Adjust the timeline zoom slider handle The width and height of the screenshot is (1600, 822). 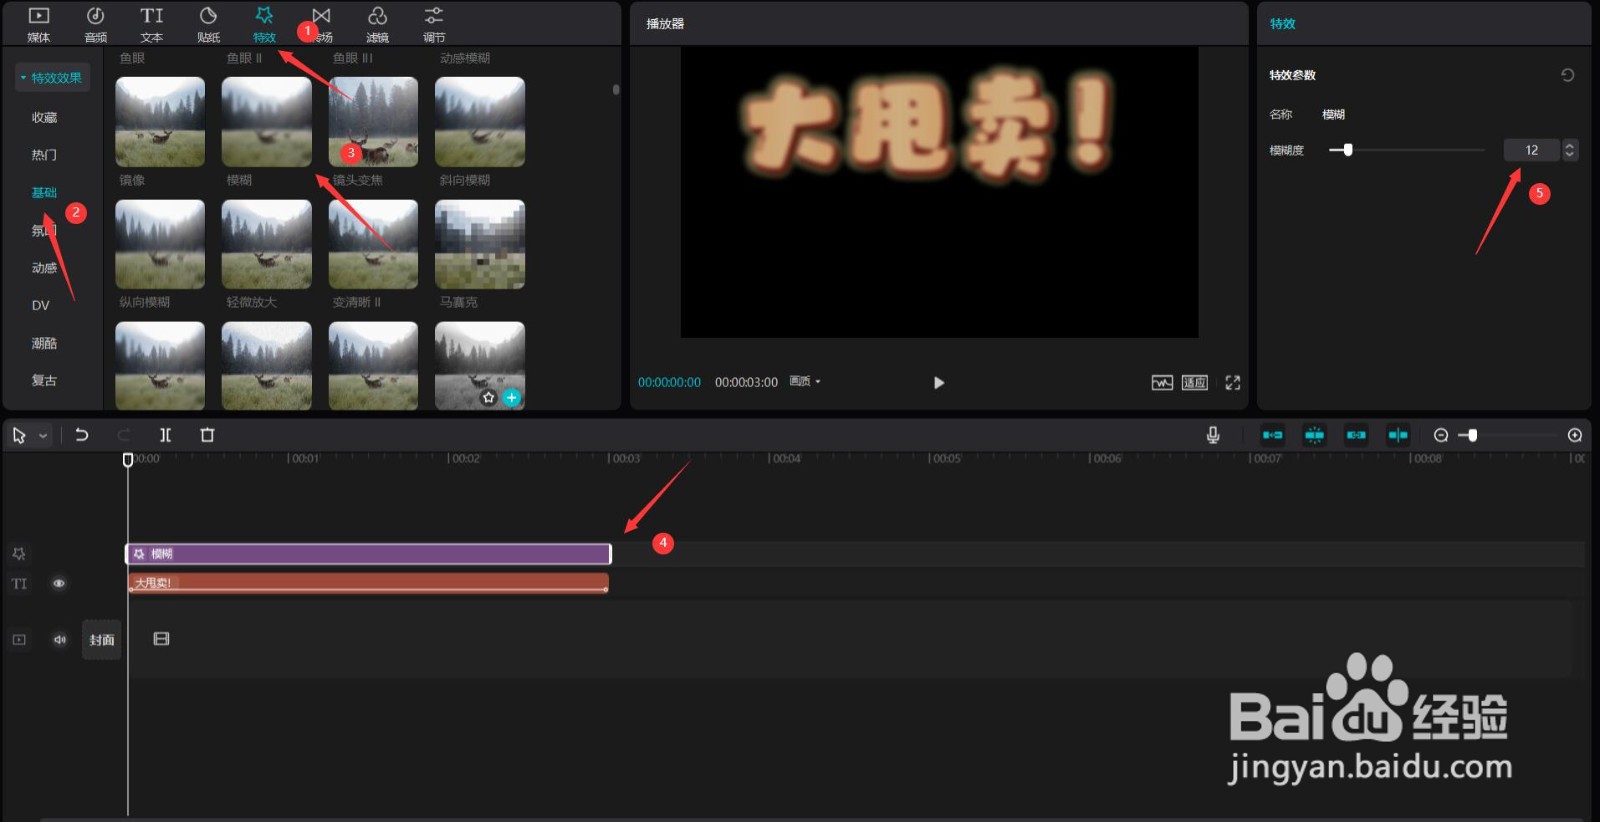[x=1472, y=435]
